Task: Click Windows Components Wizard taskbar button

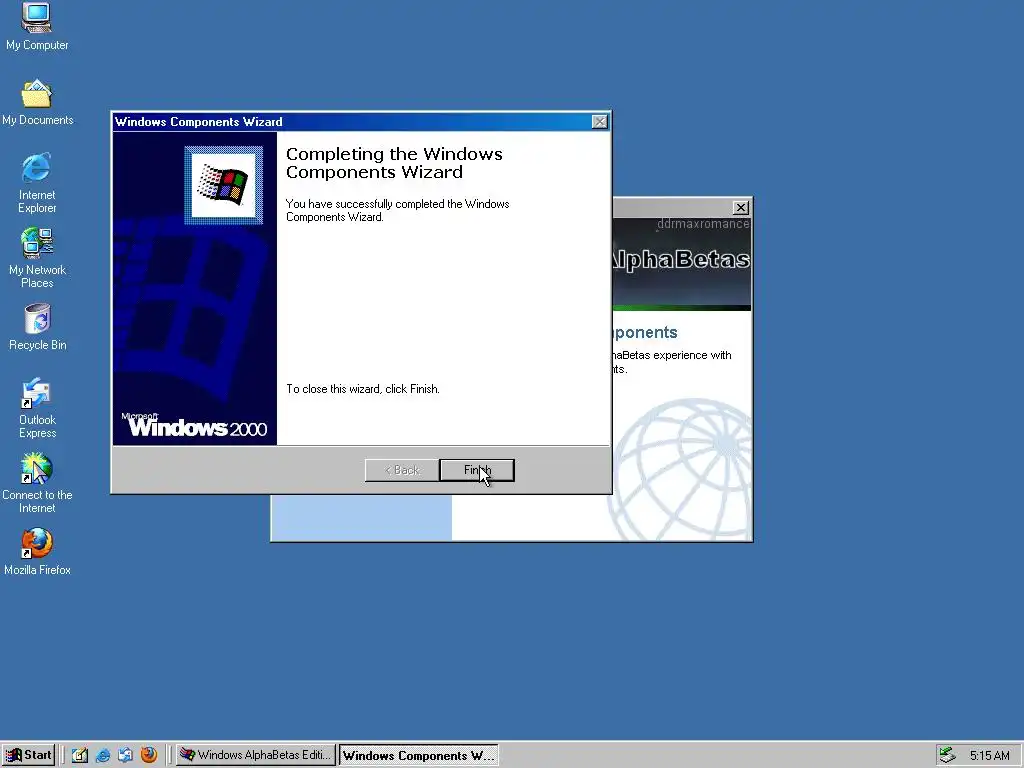Action: pos(419,755)
